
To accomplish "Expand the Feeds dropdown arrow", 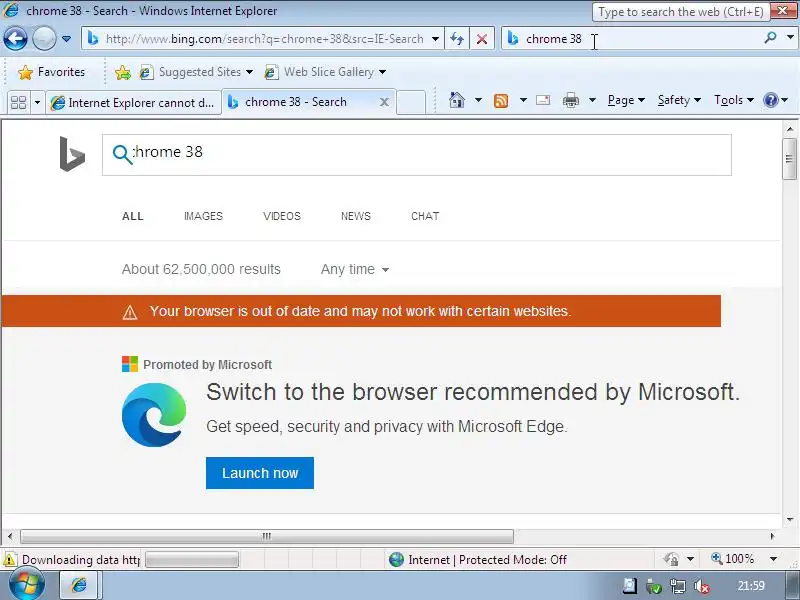I will pos(523,100).
